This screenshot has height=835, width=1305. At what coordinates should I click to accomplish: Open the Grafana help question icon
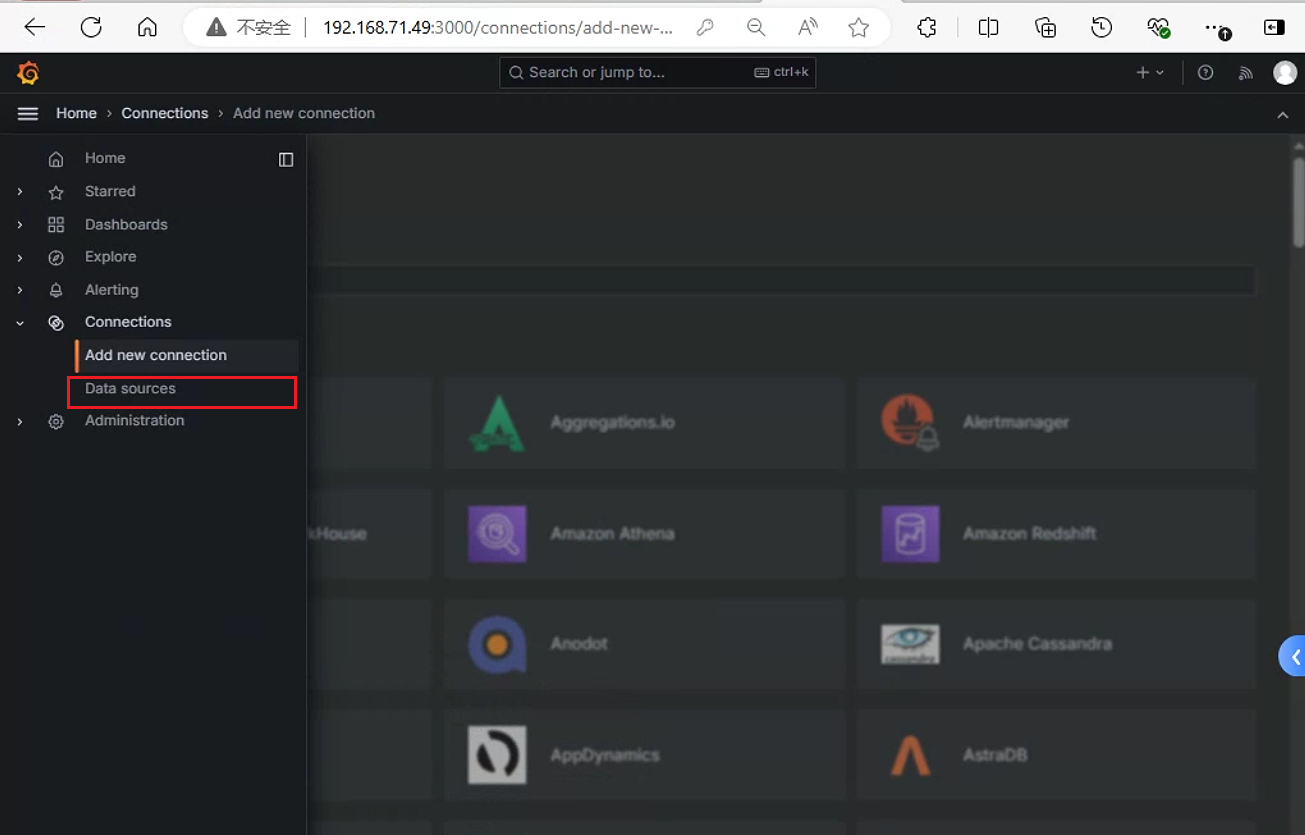[1205, 72]
